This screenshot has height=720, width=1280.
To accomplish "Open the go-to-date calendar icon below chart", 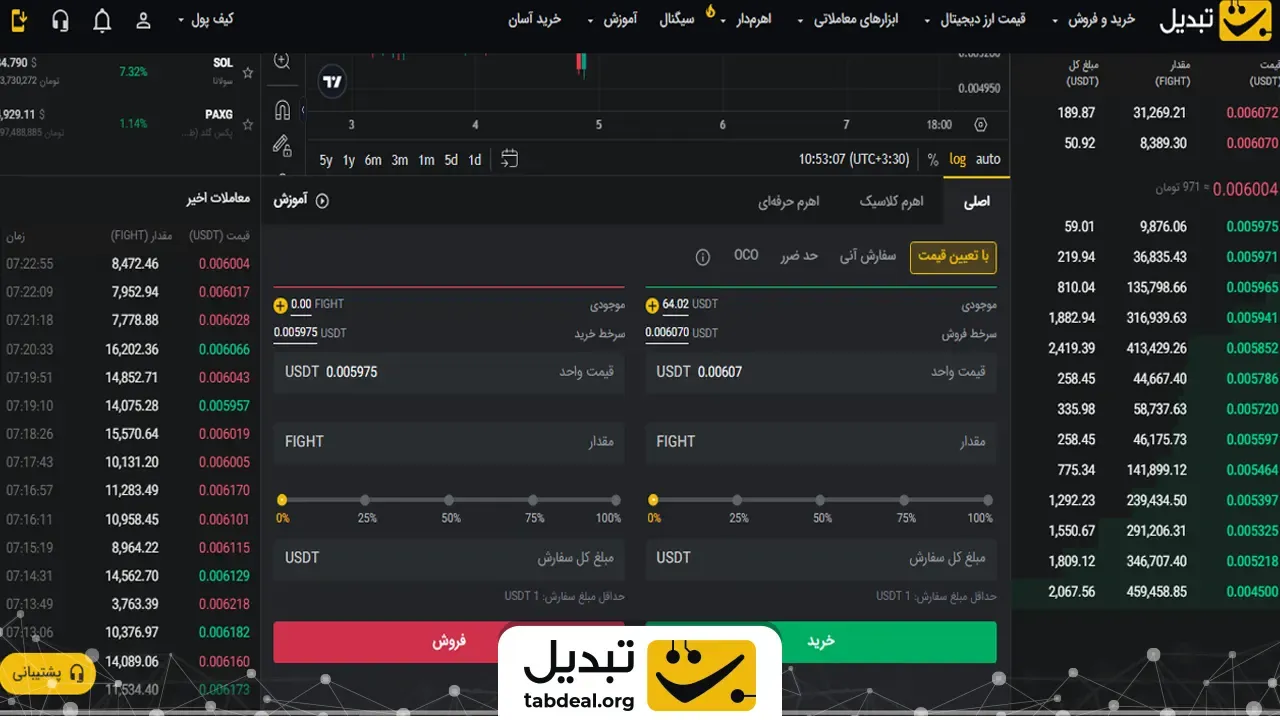I will point(509,158).
